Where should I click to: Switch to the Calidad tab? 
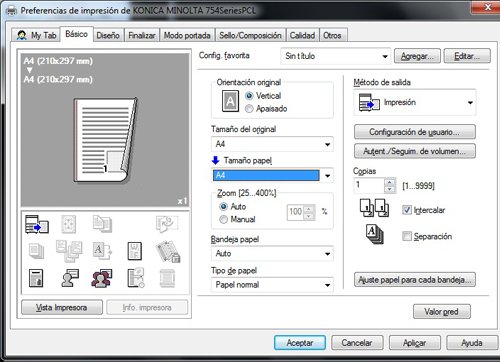(302, 35)
